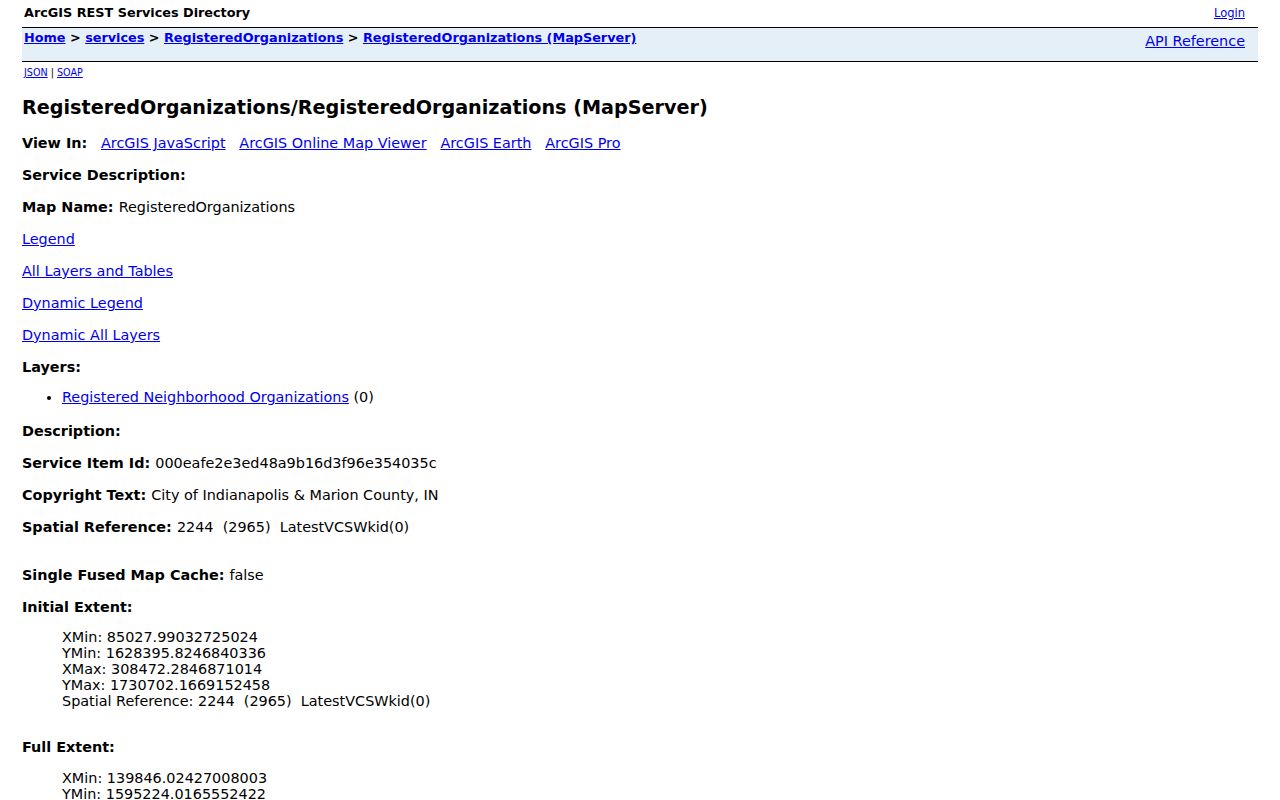Click the Full Extent label

[x=68, y=747]
